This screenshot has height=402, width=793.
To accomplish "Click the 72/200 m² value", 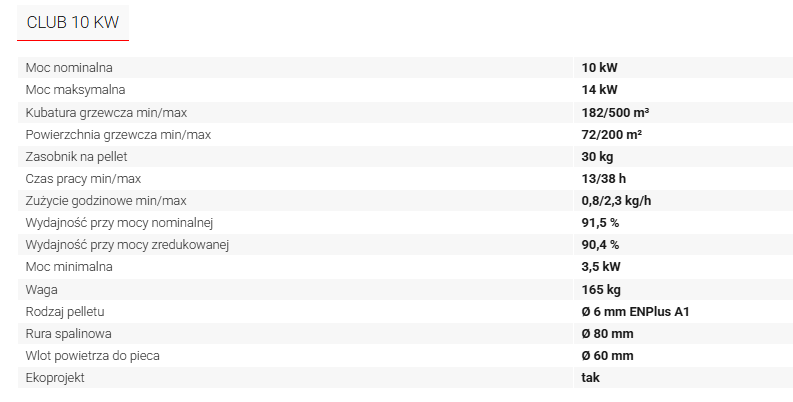I will tap(611, 135).
